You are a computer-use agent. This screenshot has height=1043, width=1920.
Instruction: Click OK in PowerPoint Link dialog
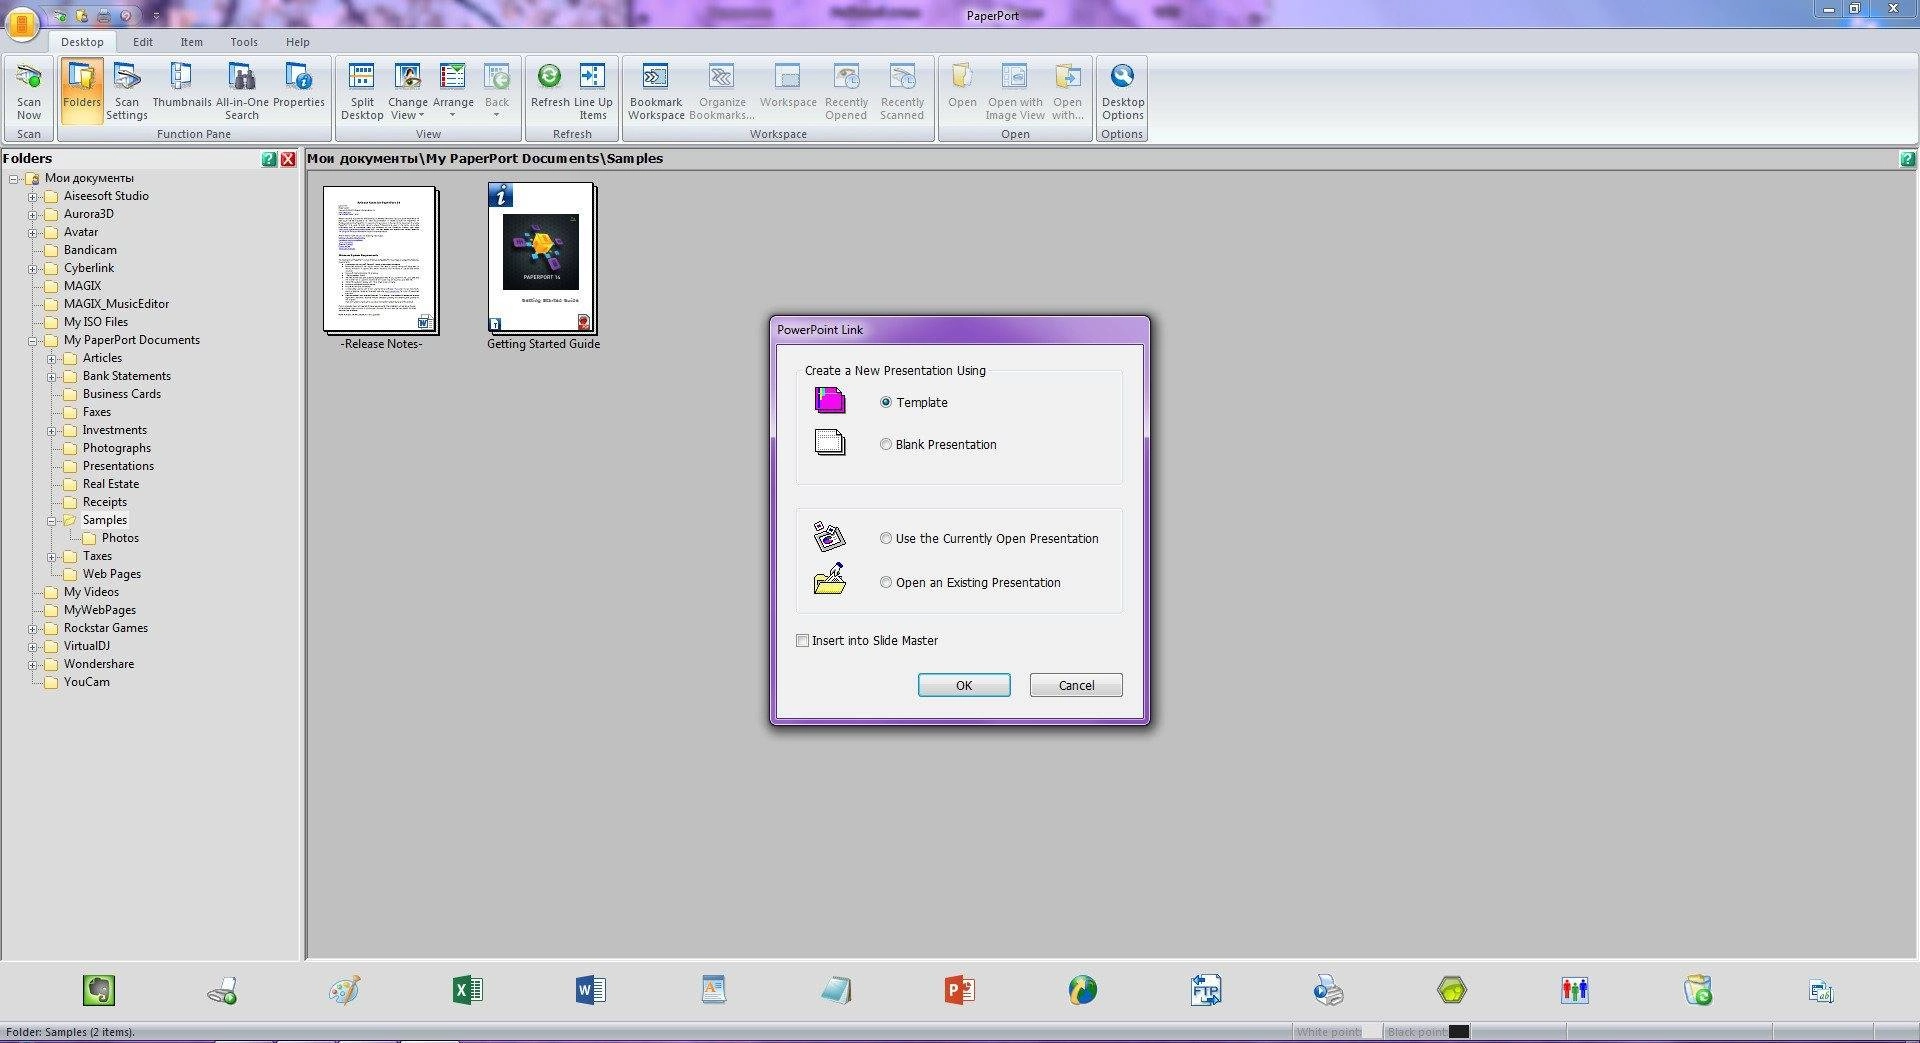pos(964,685)
